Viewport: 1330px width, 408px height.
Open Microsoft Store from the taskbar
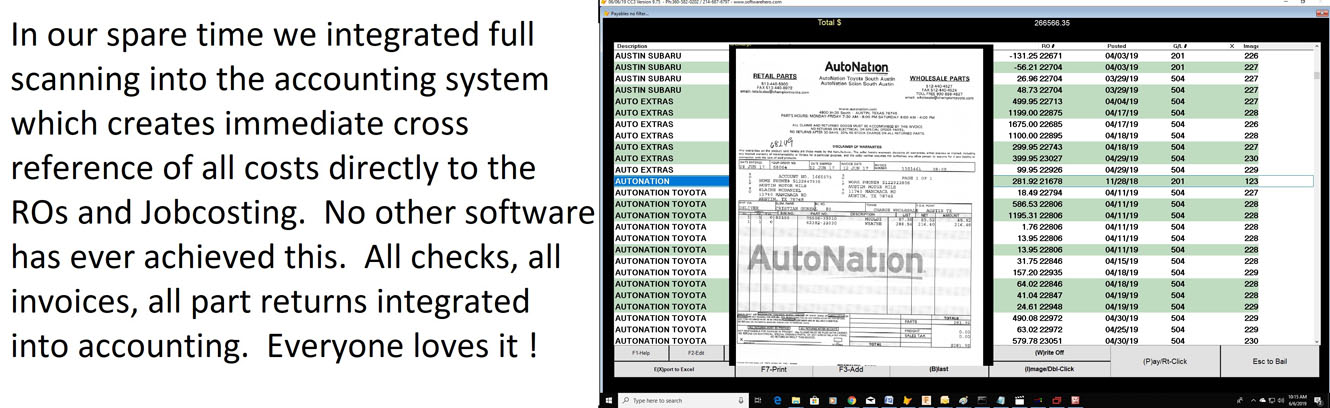[815, 400]
